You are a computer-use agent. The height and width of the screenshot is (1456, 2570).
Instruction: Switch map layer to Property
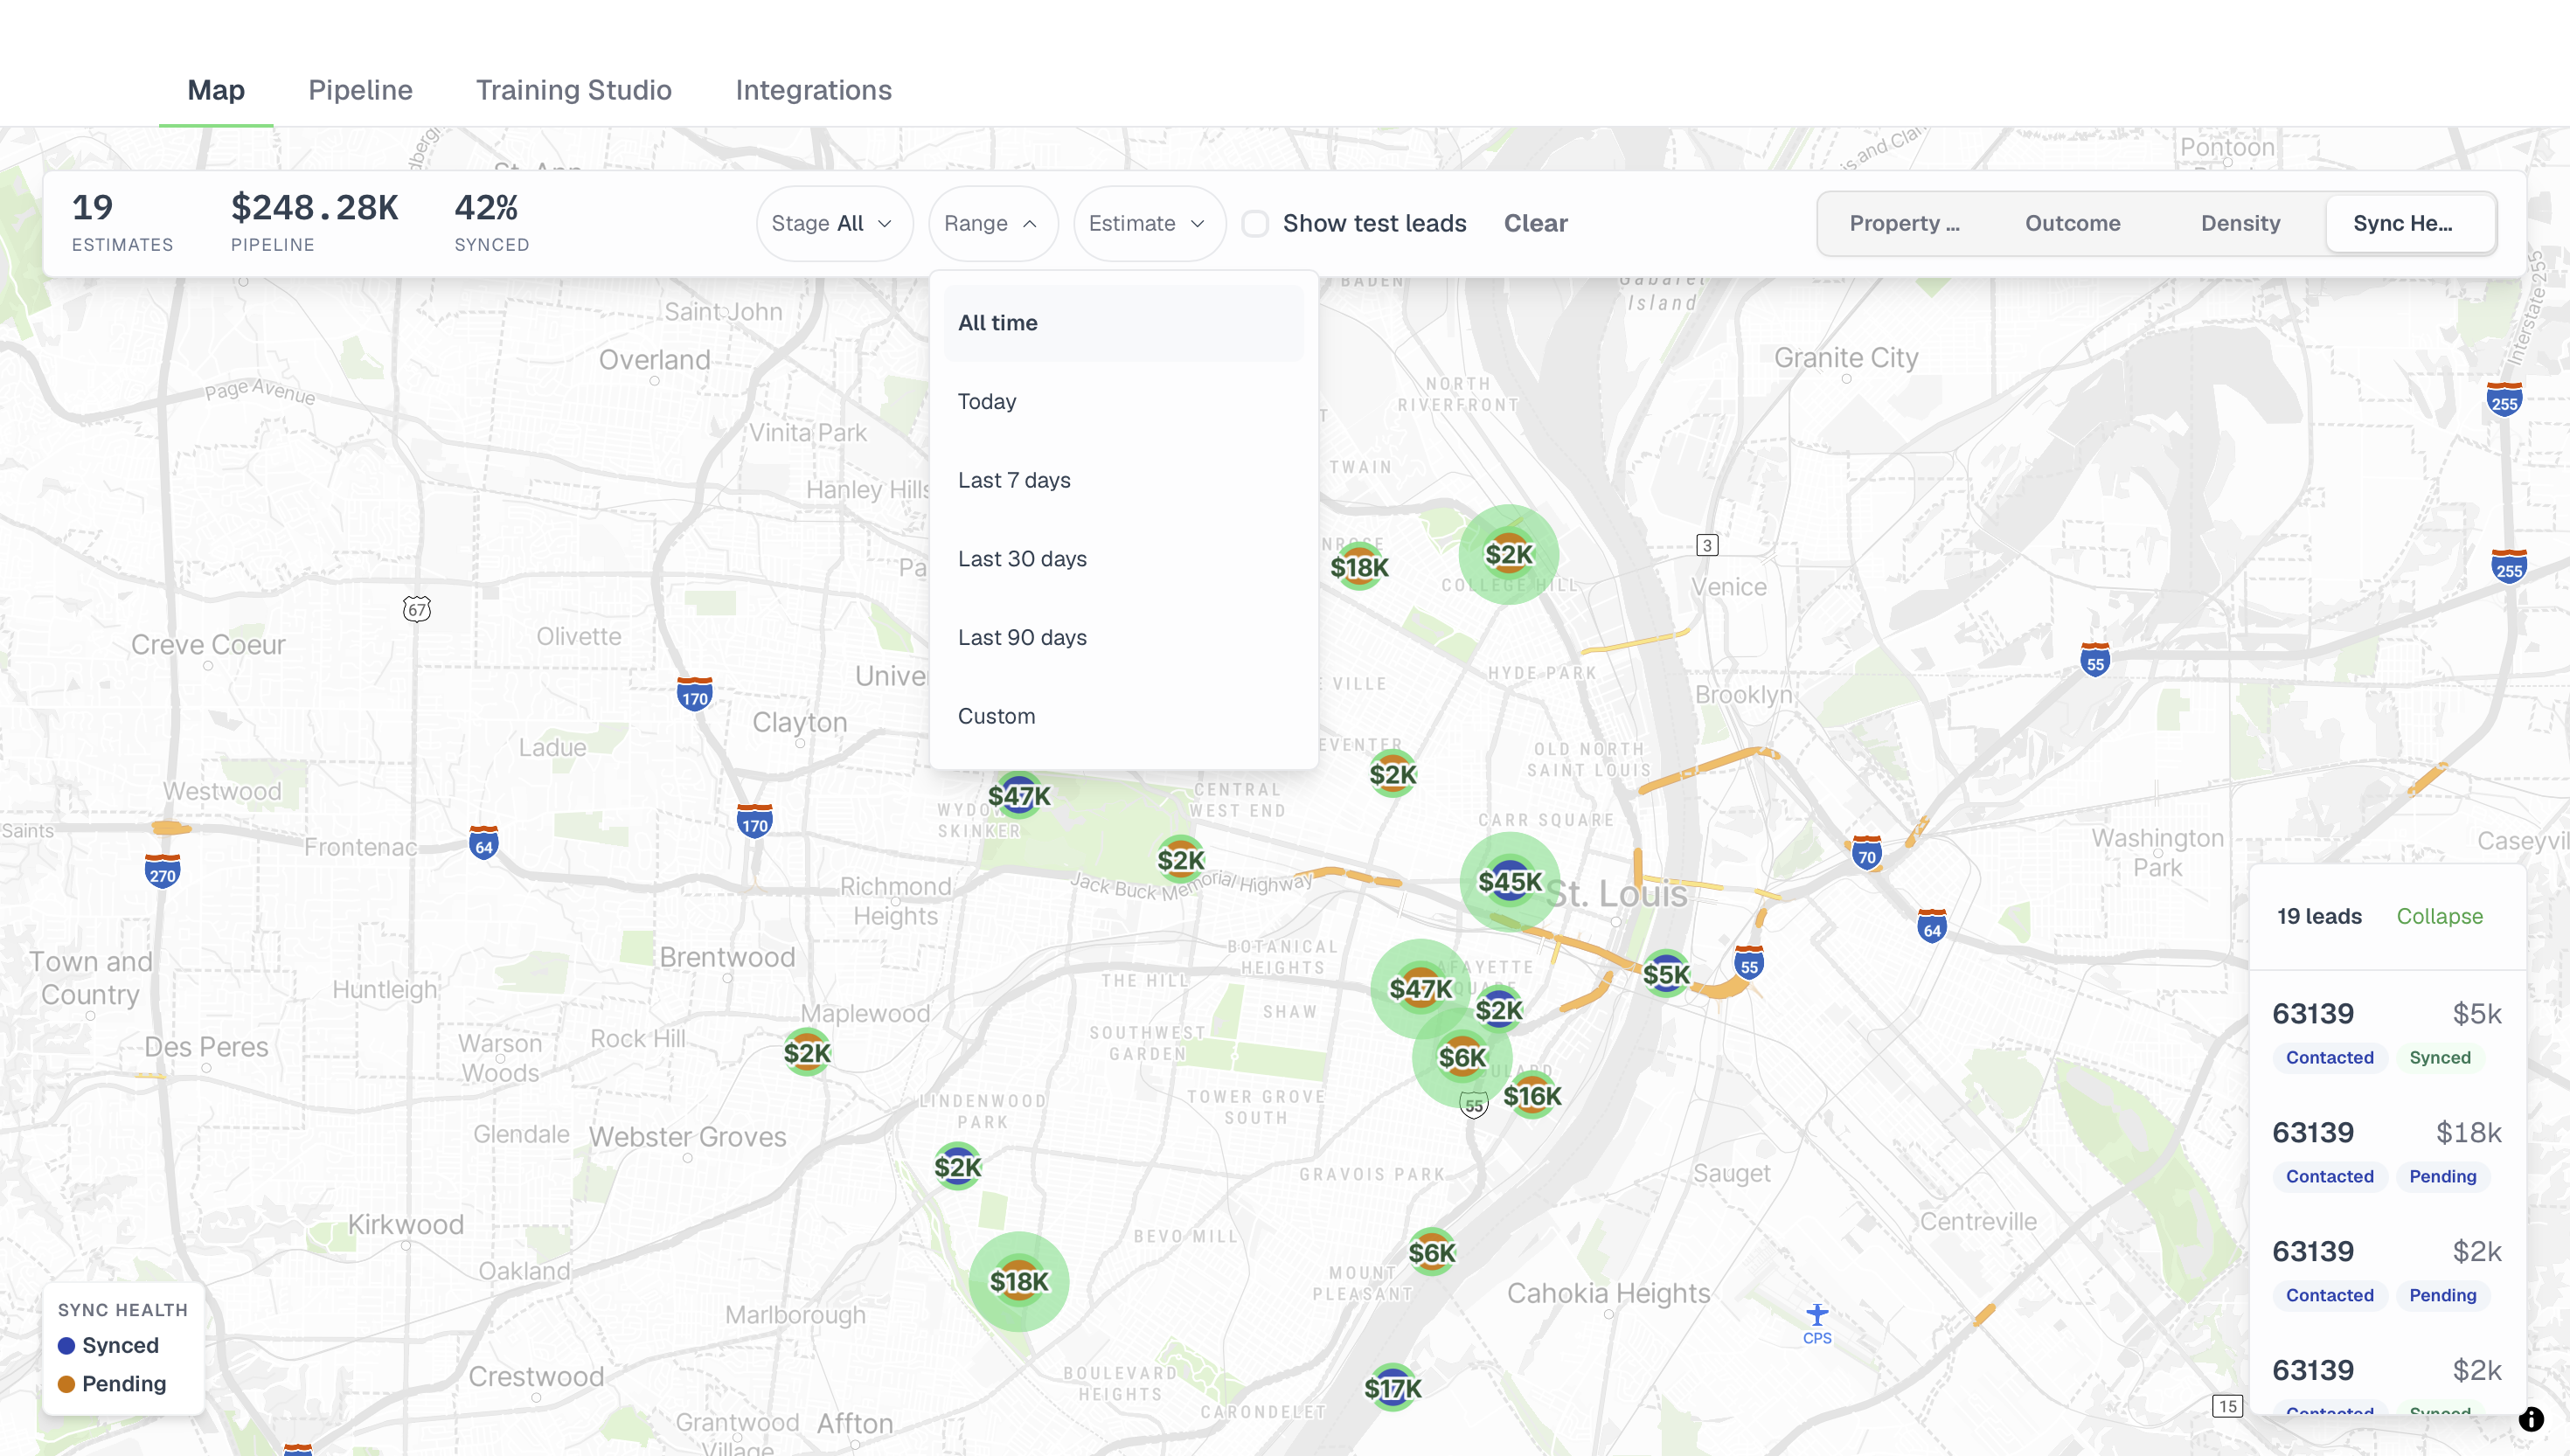pos(1904,223)
